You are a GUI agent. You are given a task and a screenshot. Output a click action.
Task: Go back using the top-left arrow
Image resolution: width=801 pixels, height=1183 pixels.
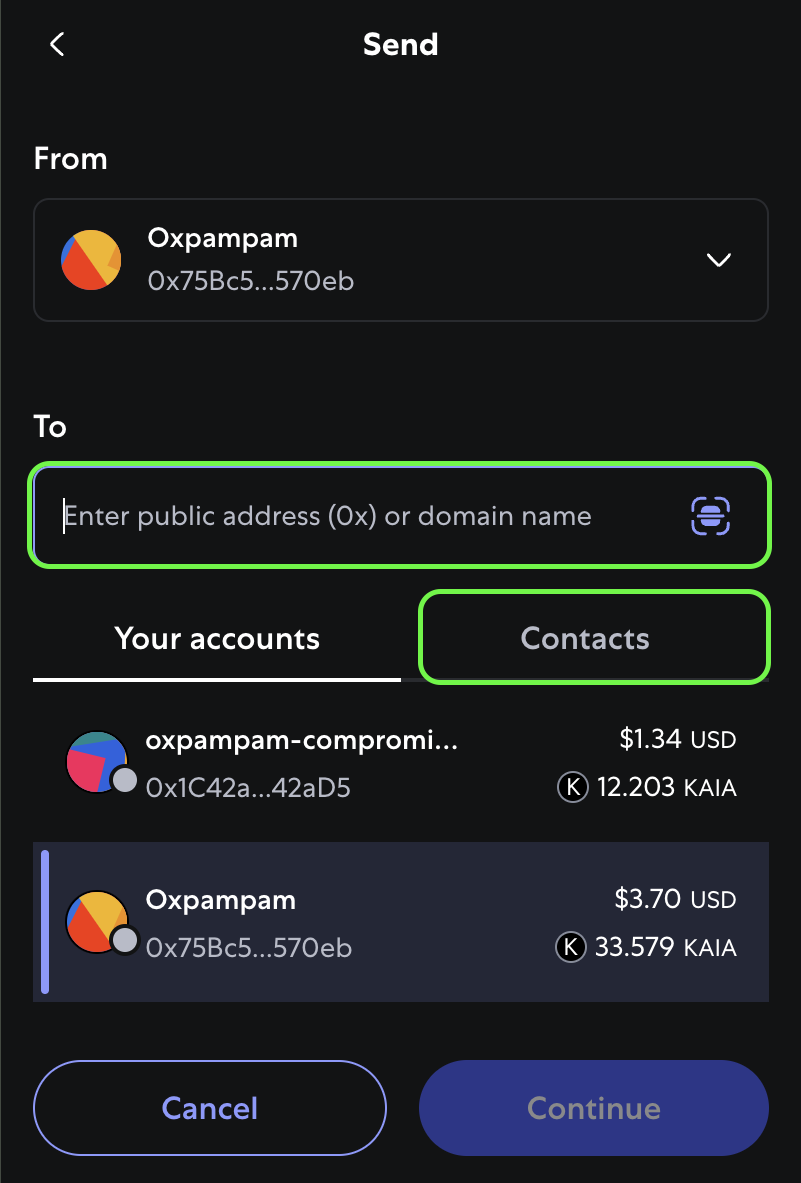coord(57,44)
